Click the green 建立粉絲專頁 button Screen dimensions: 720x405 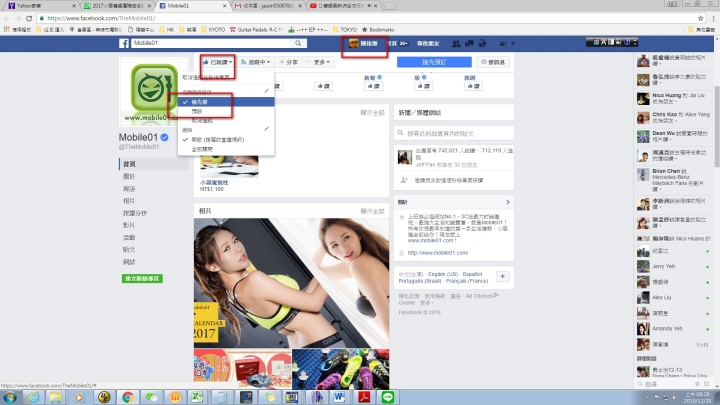pos(142,278)
